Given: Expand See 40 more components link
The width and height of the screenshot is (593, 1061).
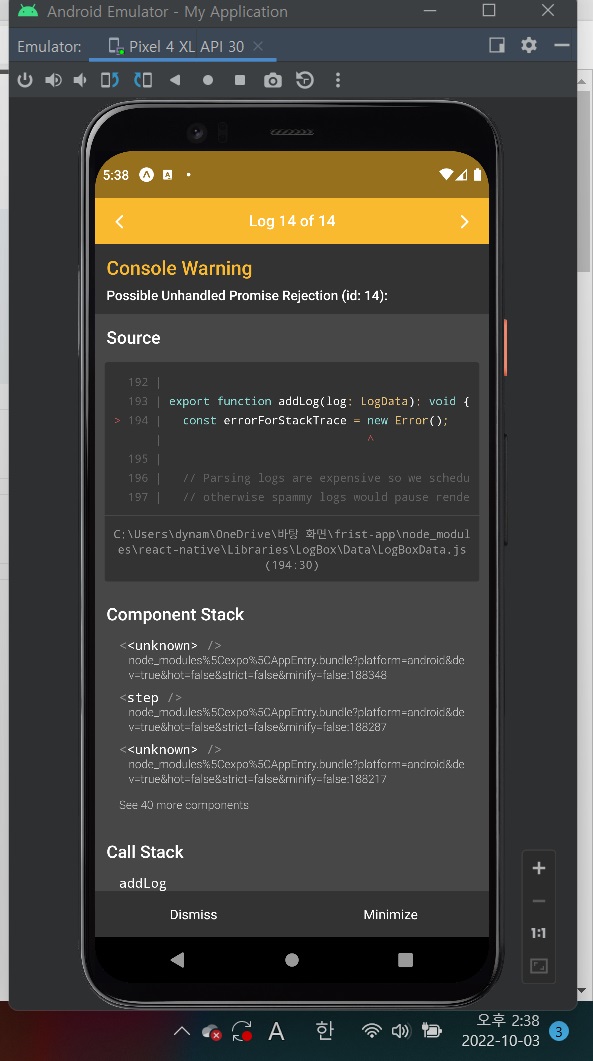Looking at the screenshot, I should click(184, 805).
